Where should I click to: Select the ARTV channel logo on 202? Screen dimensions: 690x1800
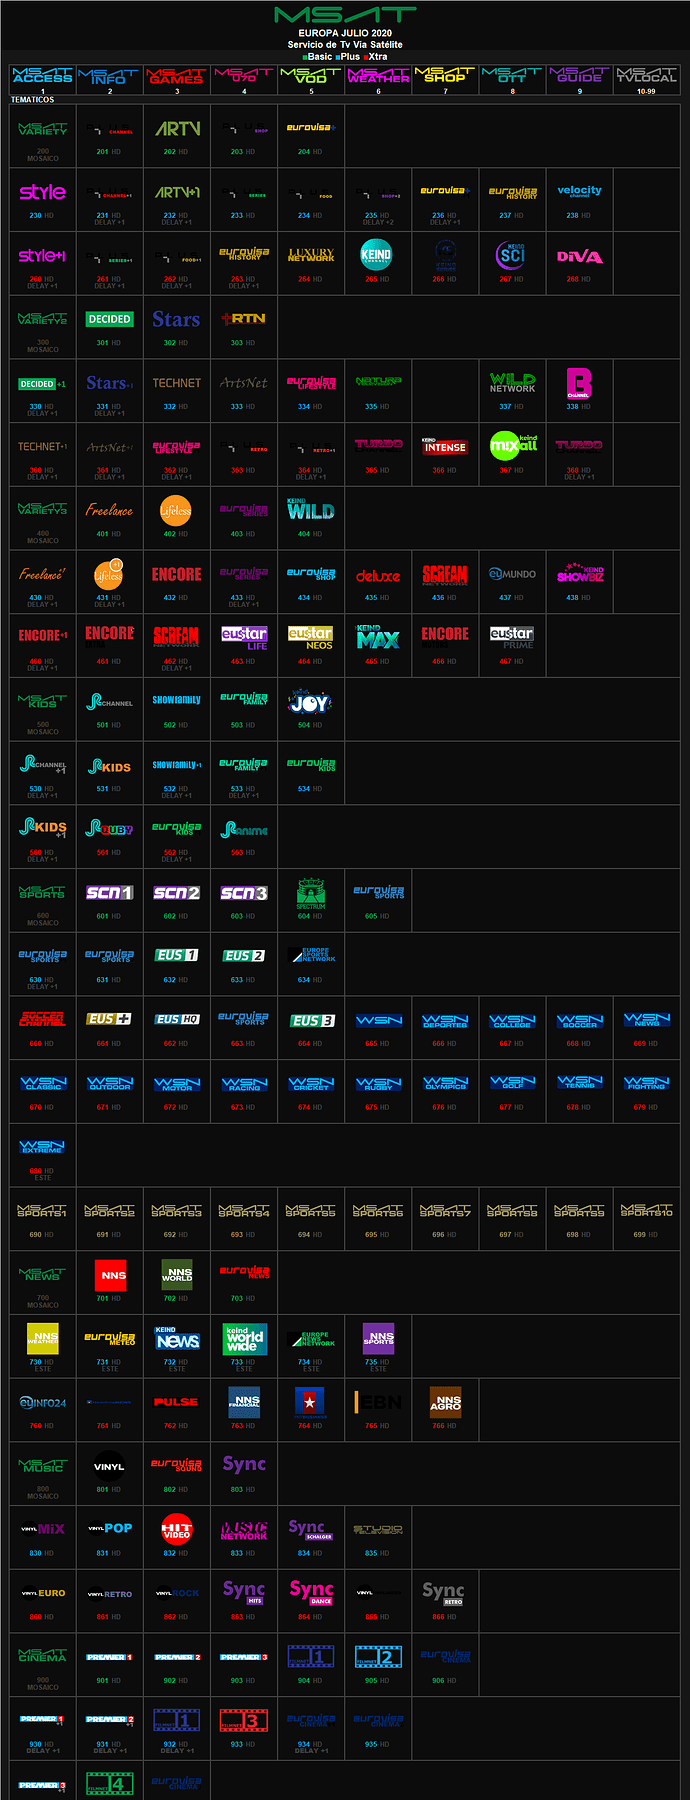pyautogui.click(x=177, y=128)
